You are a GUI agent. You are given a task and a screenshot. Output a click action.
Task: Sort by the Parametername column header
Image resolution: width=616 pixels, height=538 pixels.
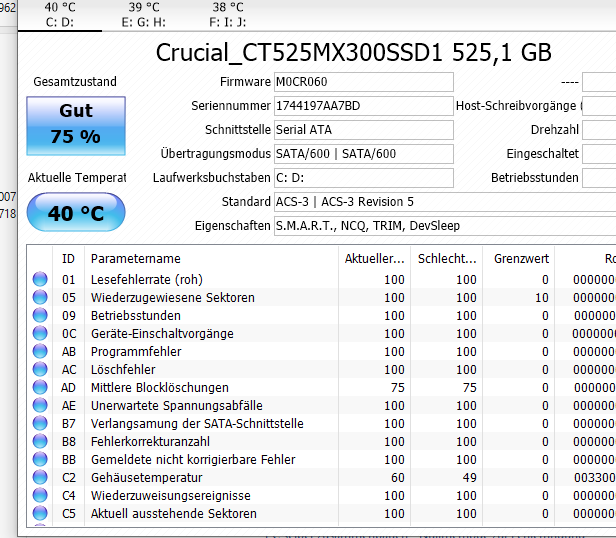click(211, 259)
